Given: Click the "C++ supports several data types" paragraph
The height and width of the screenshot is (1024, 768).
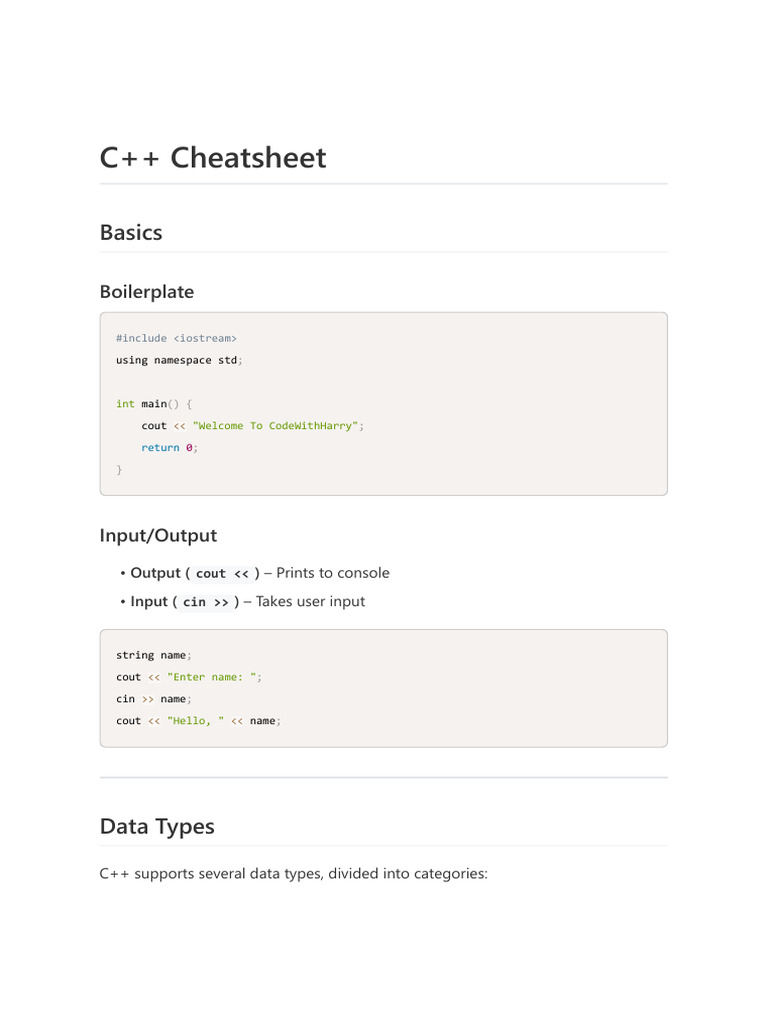Looking at the screenshot, I should [x=293, y=874].
